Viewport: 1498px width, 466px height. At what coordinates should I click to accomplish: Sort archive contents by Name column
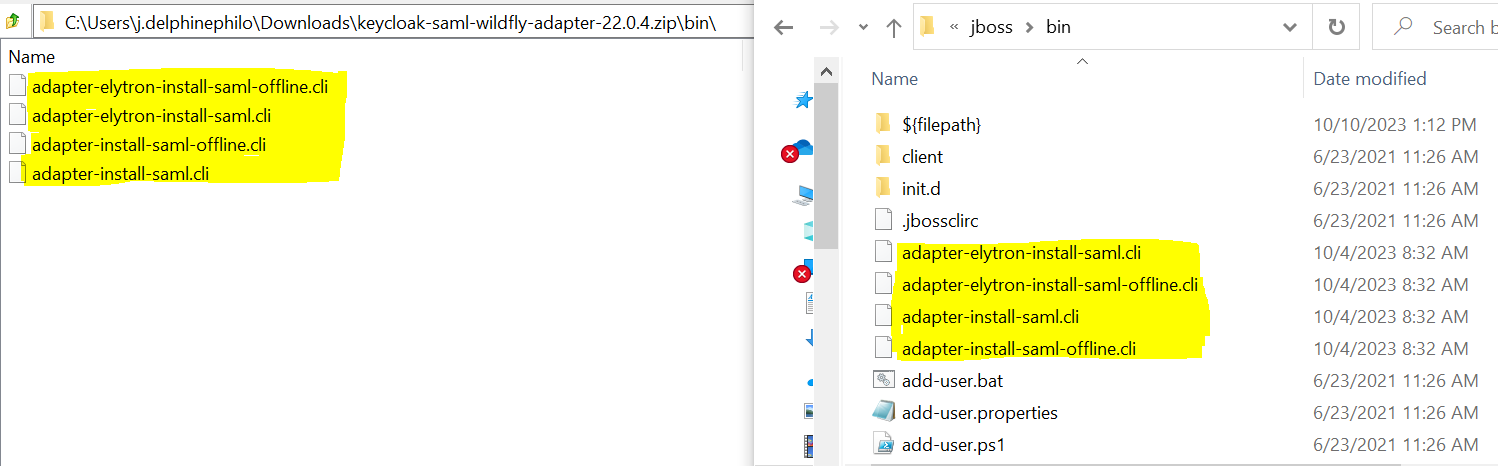[32, 57]
